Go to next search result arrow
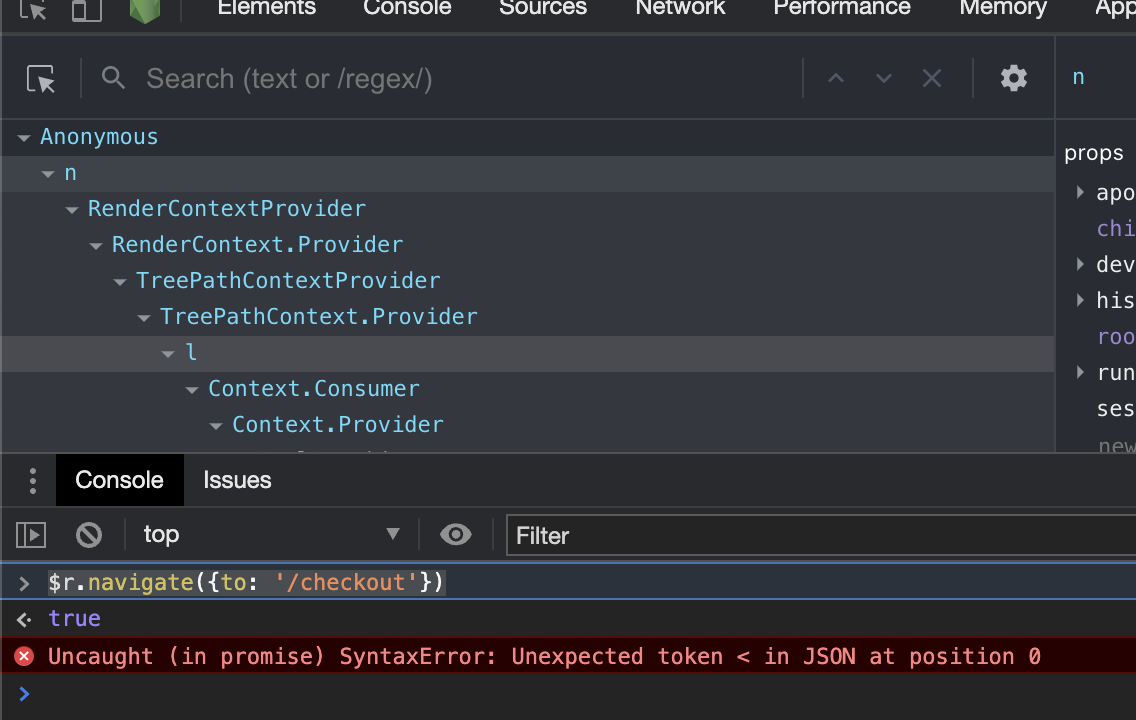The height and width of the screenshot is (720, 1136). [x=884, y=78]
